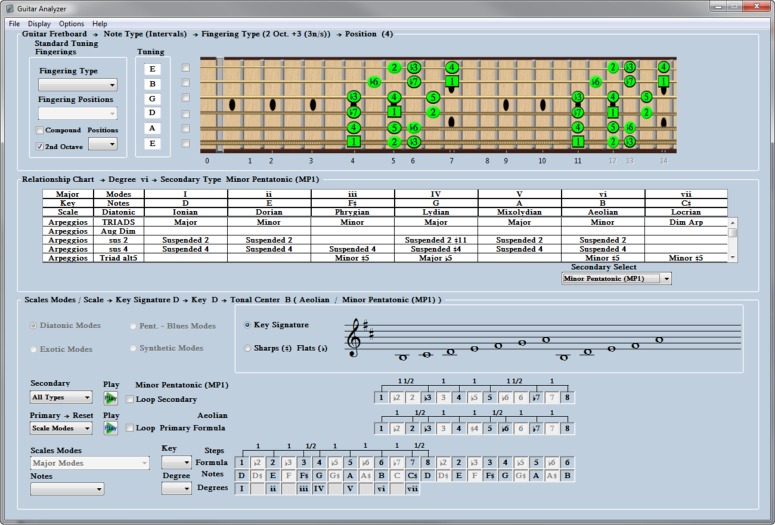The image size is (775, 525).
Task: Select the b7 marker on B string, fret 6
Action: click(414, 82)
